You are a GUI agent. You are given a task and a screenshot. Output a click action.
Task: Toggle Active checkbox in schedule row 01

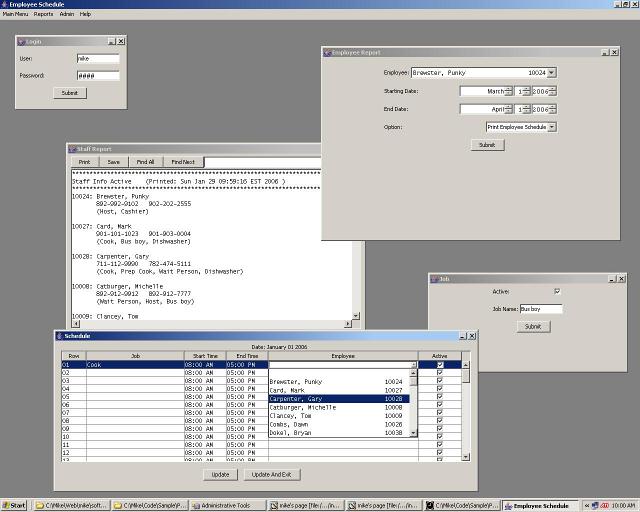point(440,365)
